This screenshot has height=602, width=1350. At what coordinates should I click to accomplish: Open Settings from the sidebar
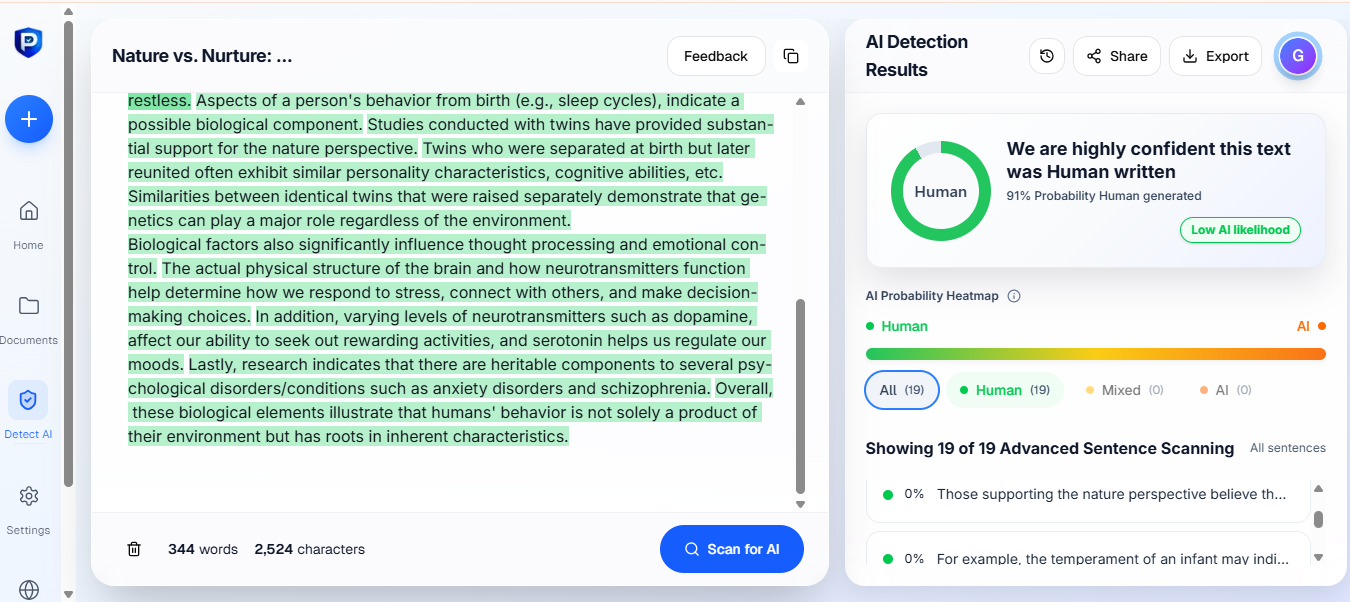29,510
